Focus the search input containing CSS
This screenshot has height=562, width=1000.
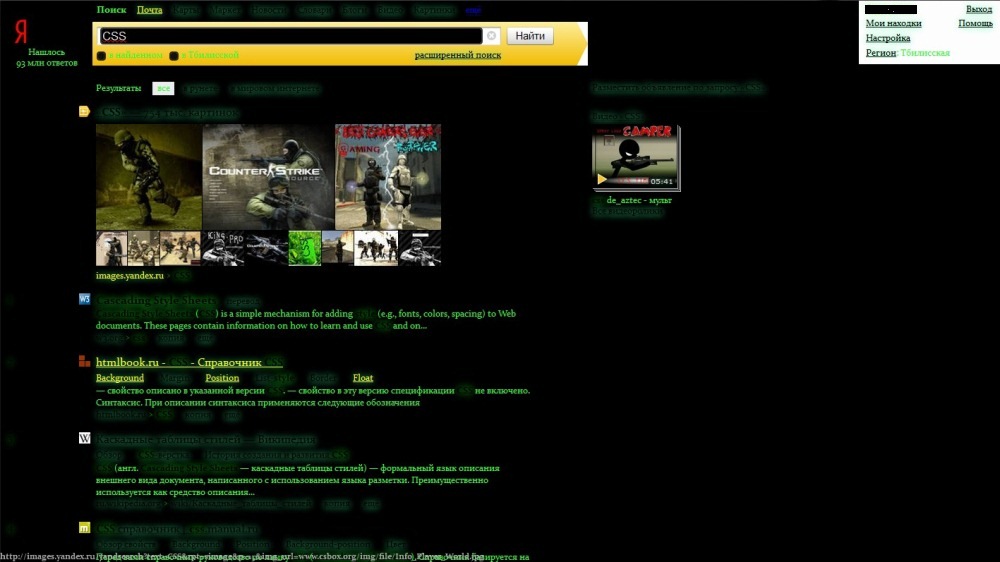(290, 36)
